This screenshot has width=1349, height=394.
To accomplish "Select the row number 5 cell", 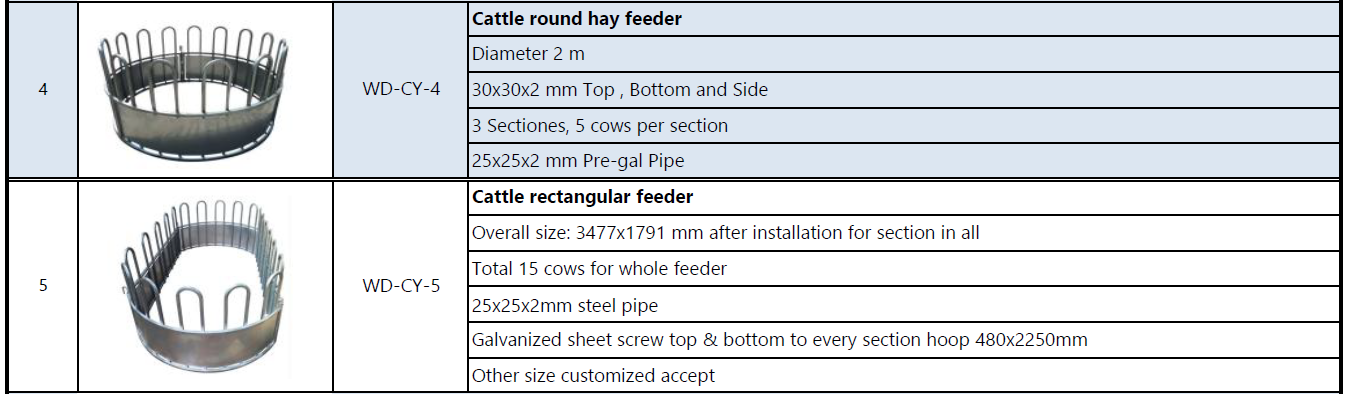I will 42,285.
